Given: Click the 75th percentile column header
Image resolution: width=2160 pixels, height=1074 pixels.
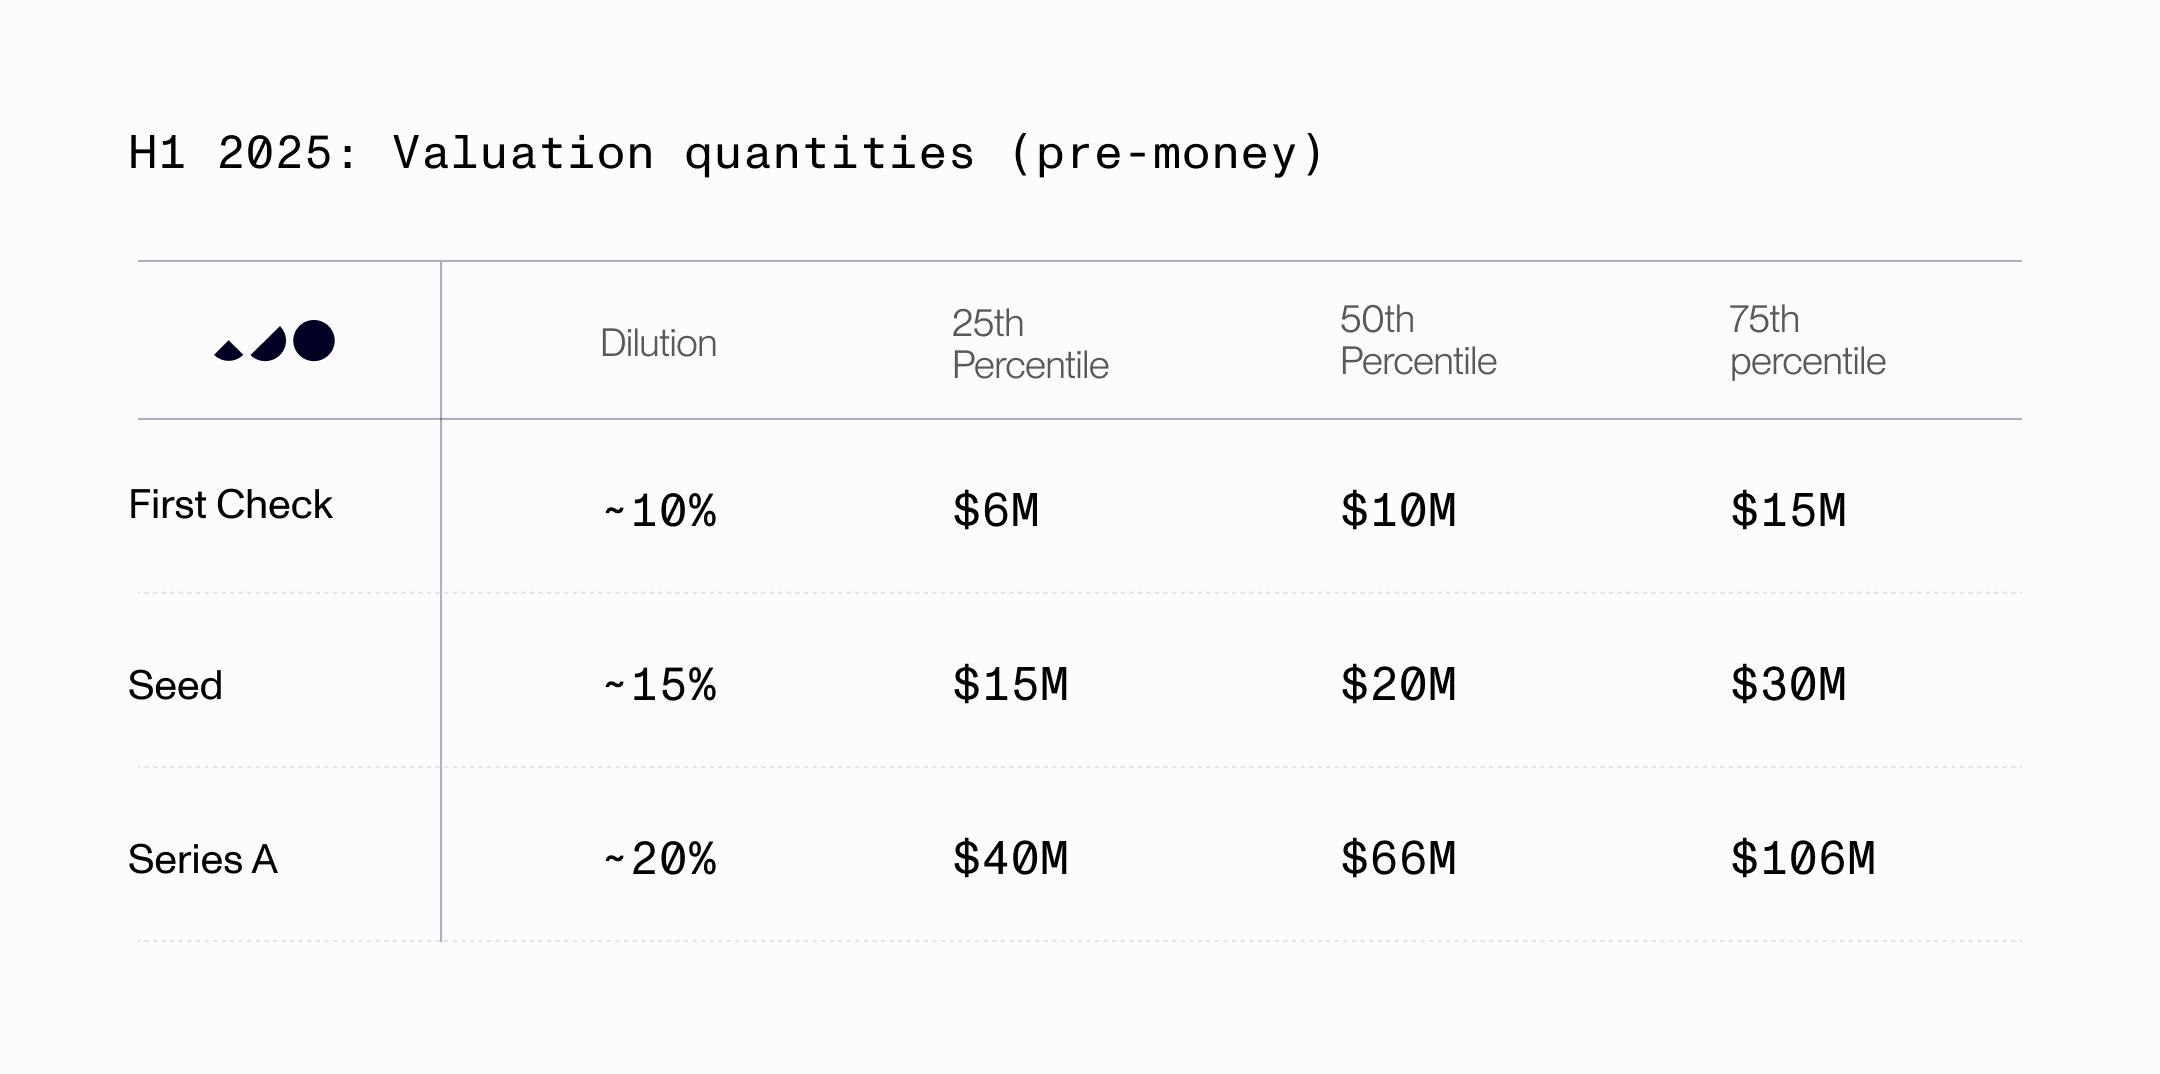Looking at the screenshot, I should click(1807, 340).
